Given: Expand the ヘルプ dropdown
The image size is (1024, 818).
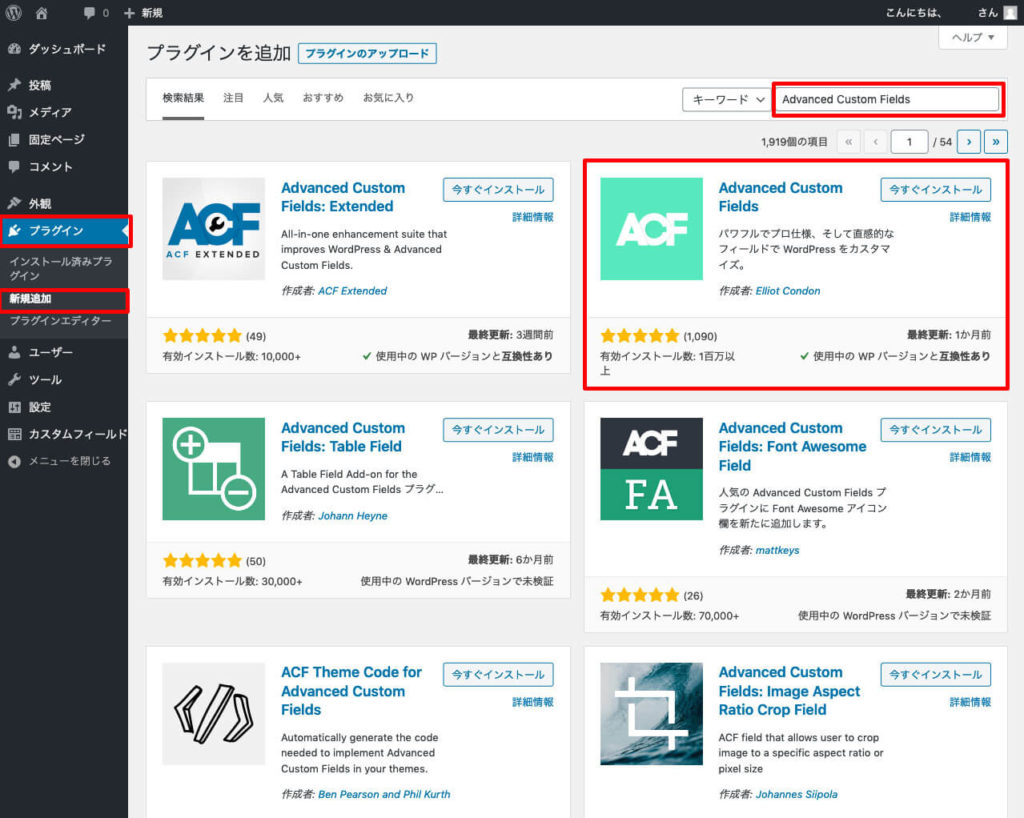Looking at the screenshot, I should coord(972,37).
